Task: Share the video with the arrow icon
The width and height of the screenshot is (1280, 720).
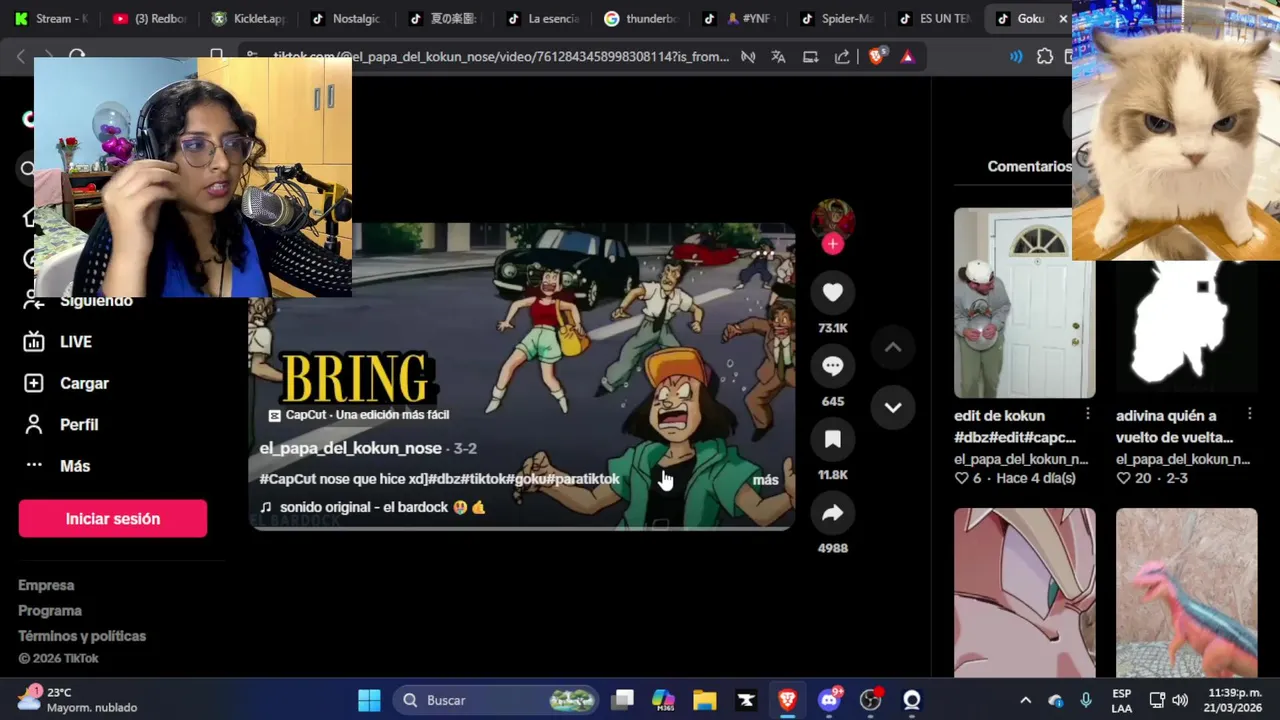Action: tap(832, 513)
